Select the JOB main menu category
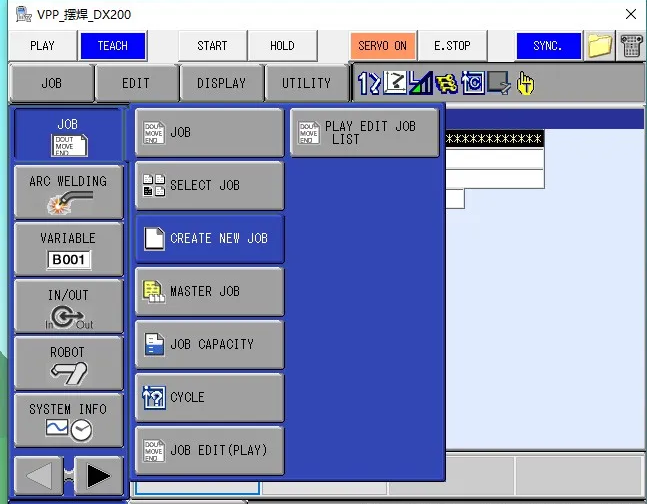This screenshot has width=647, height=504. (x=68, y=135)
